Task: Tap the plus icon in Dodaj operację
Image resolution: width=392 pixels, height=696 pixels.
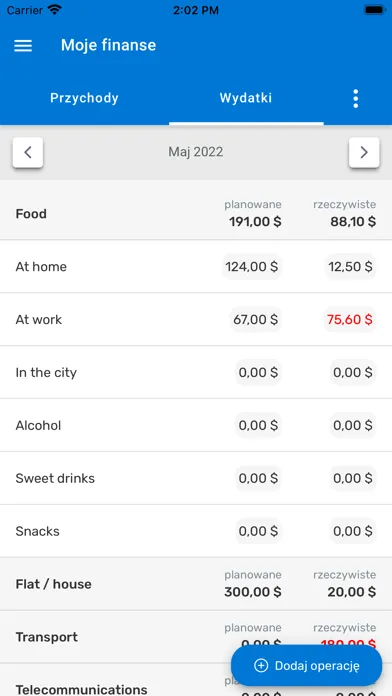Action: (261, 666)
